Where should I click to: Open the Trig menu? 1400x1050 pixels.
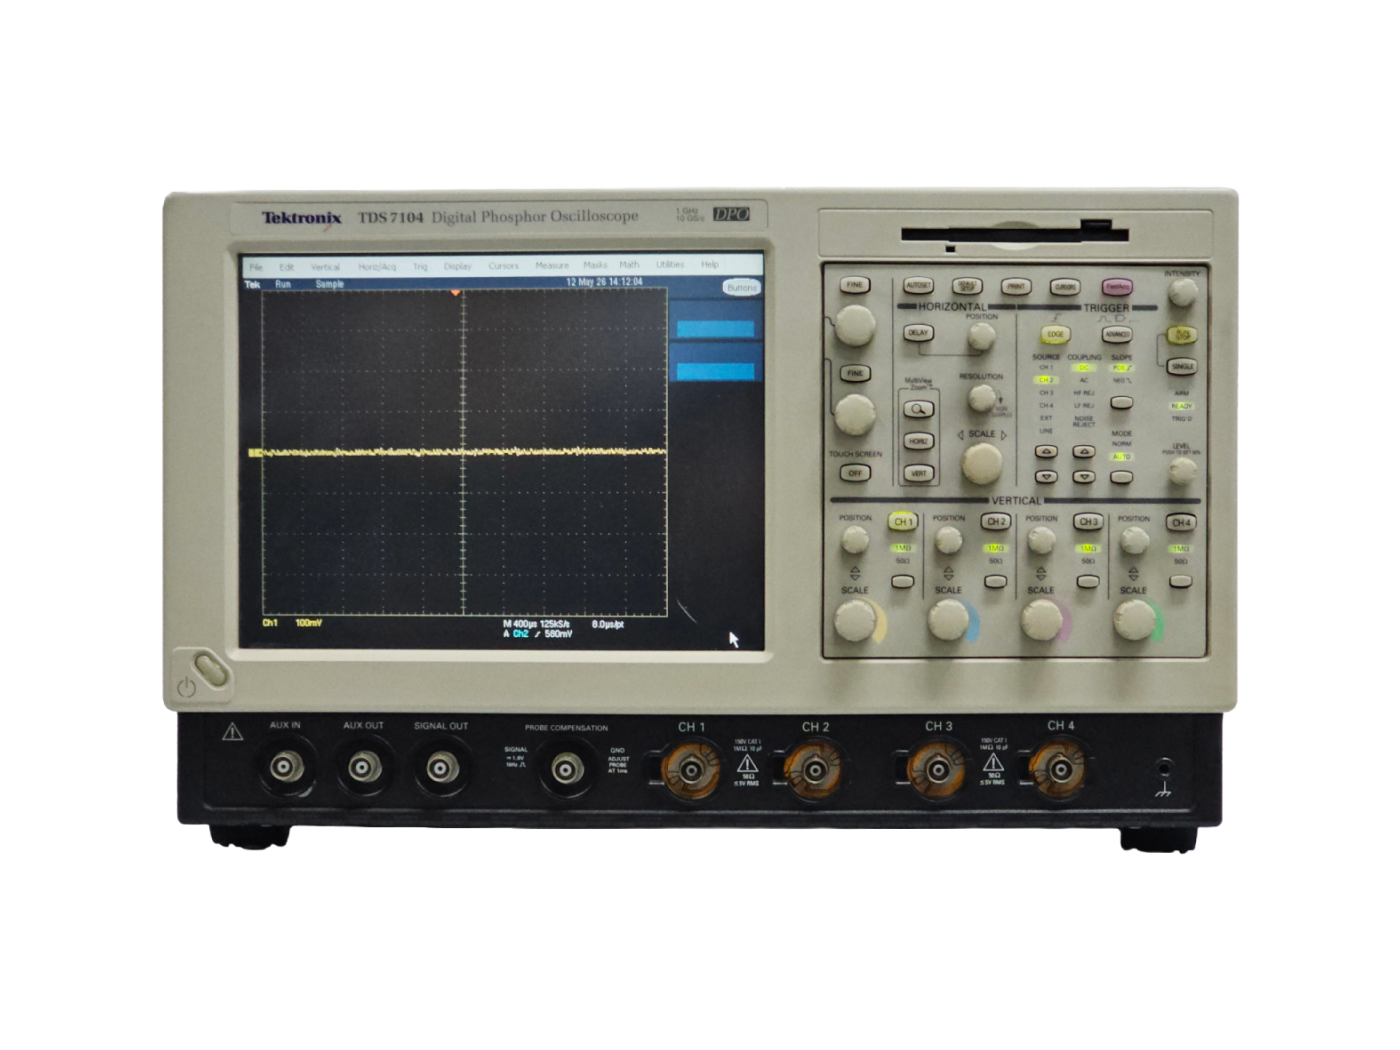pyautogui.click(x=420, y=267)
